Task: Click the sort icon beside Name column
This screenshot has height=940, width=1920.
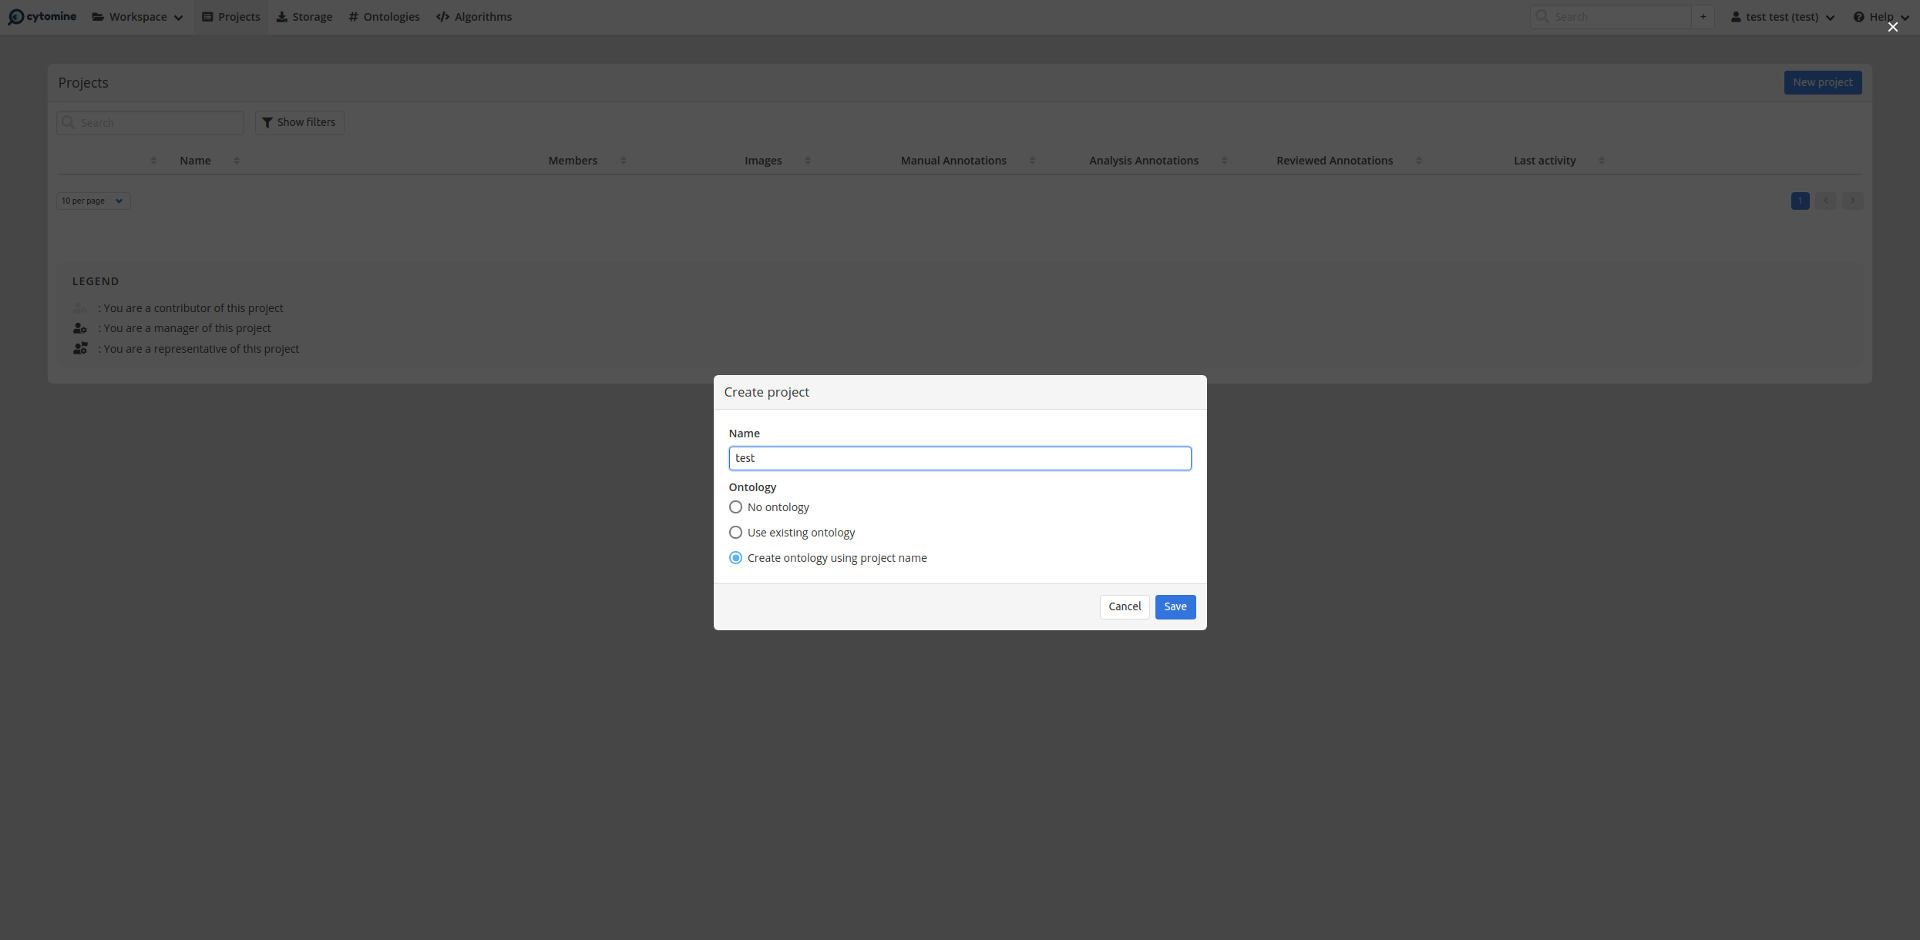Action: coord(236,160)
